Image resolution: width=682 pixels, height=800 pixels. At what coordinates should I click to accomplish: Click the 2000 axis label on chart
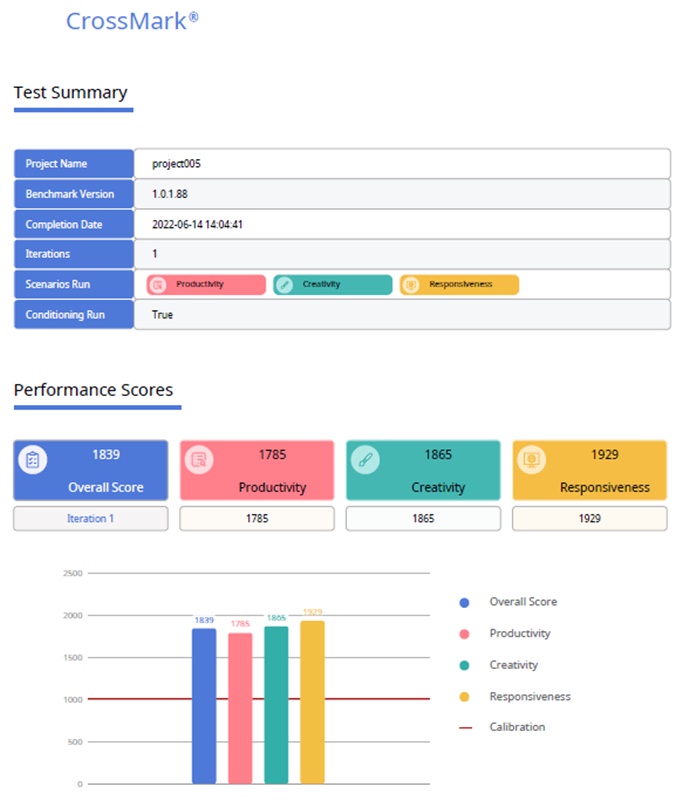(73, 616)
